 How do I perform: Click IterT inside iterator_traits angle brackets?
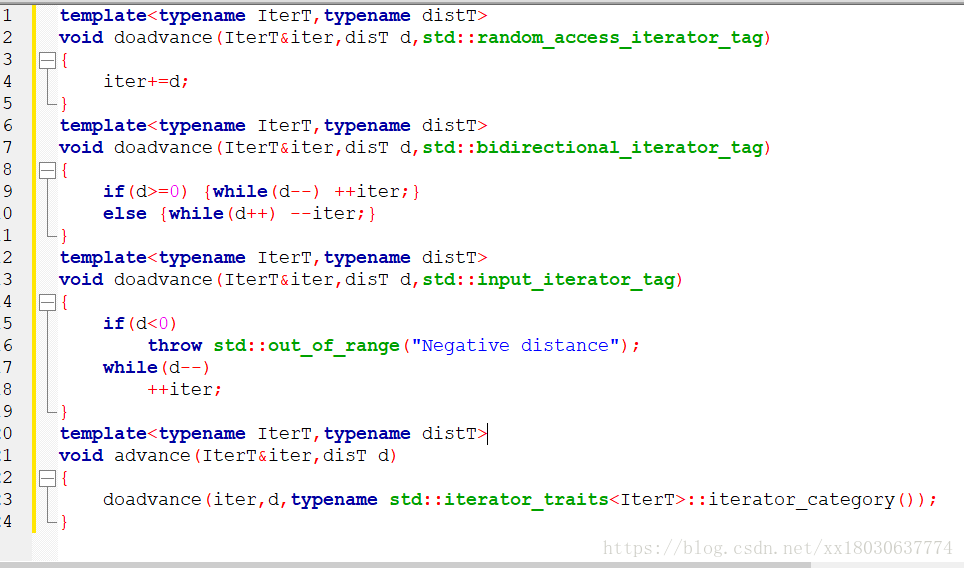pos(647,500)
